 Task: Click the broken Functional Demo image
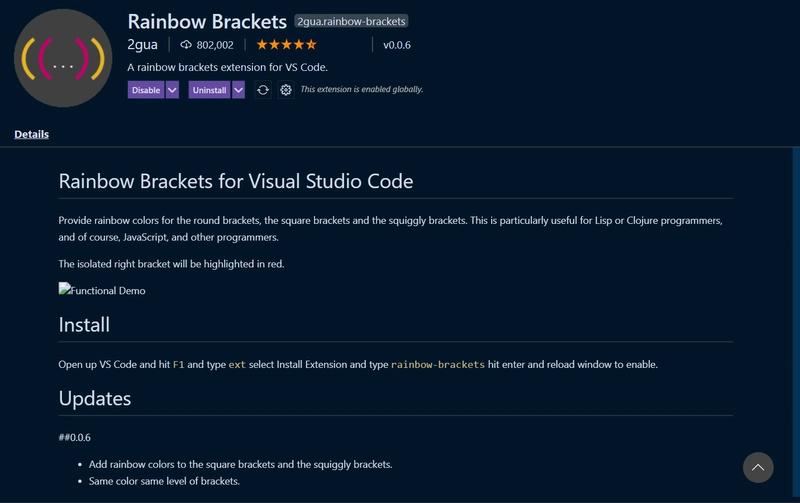tap(102, 290)
